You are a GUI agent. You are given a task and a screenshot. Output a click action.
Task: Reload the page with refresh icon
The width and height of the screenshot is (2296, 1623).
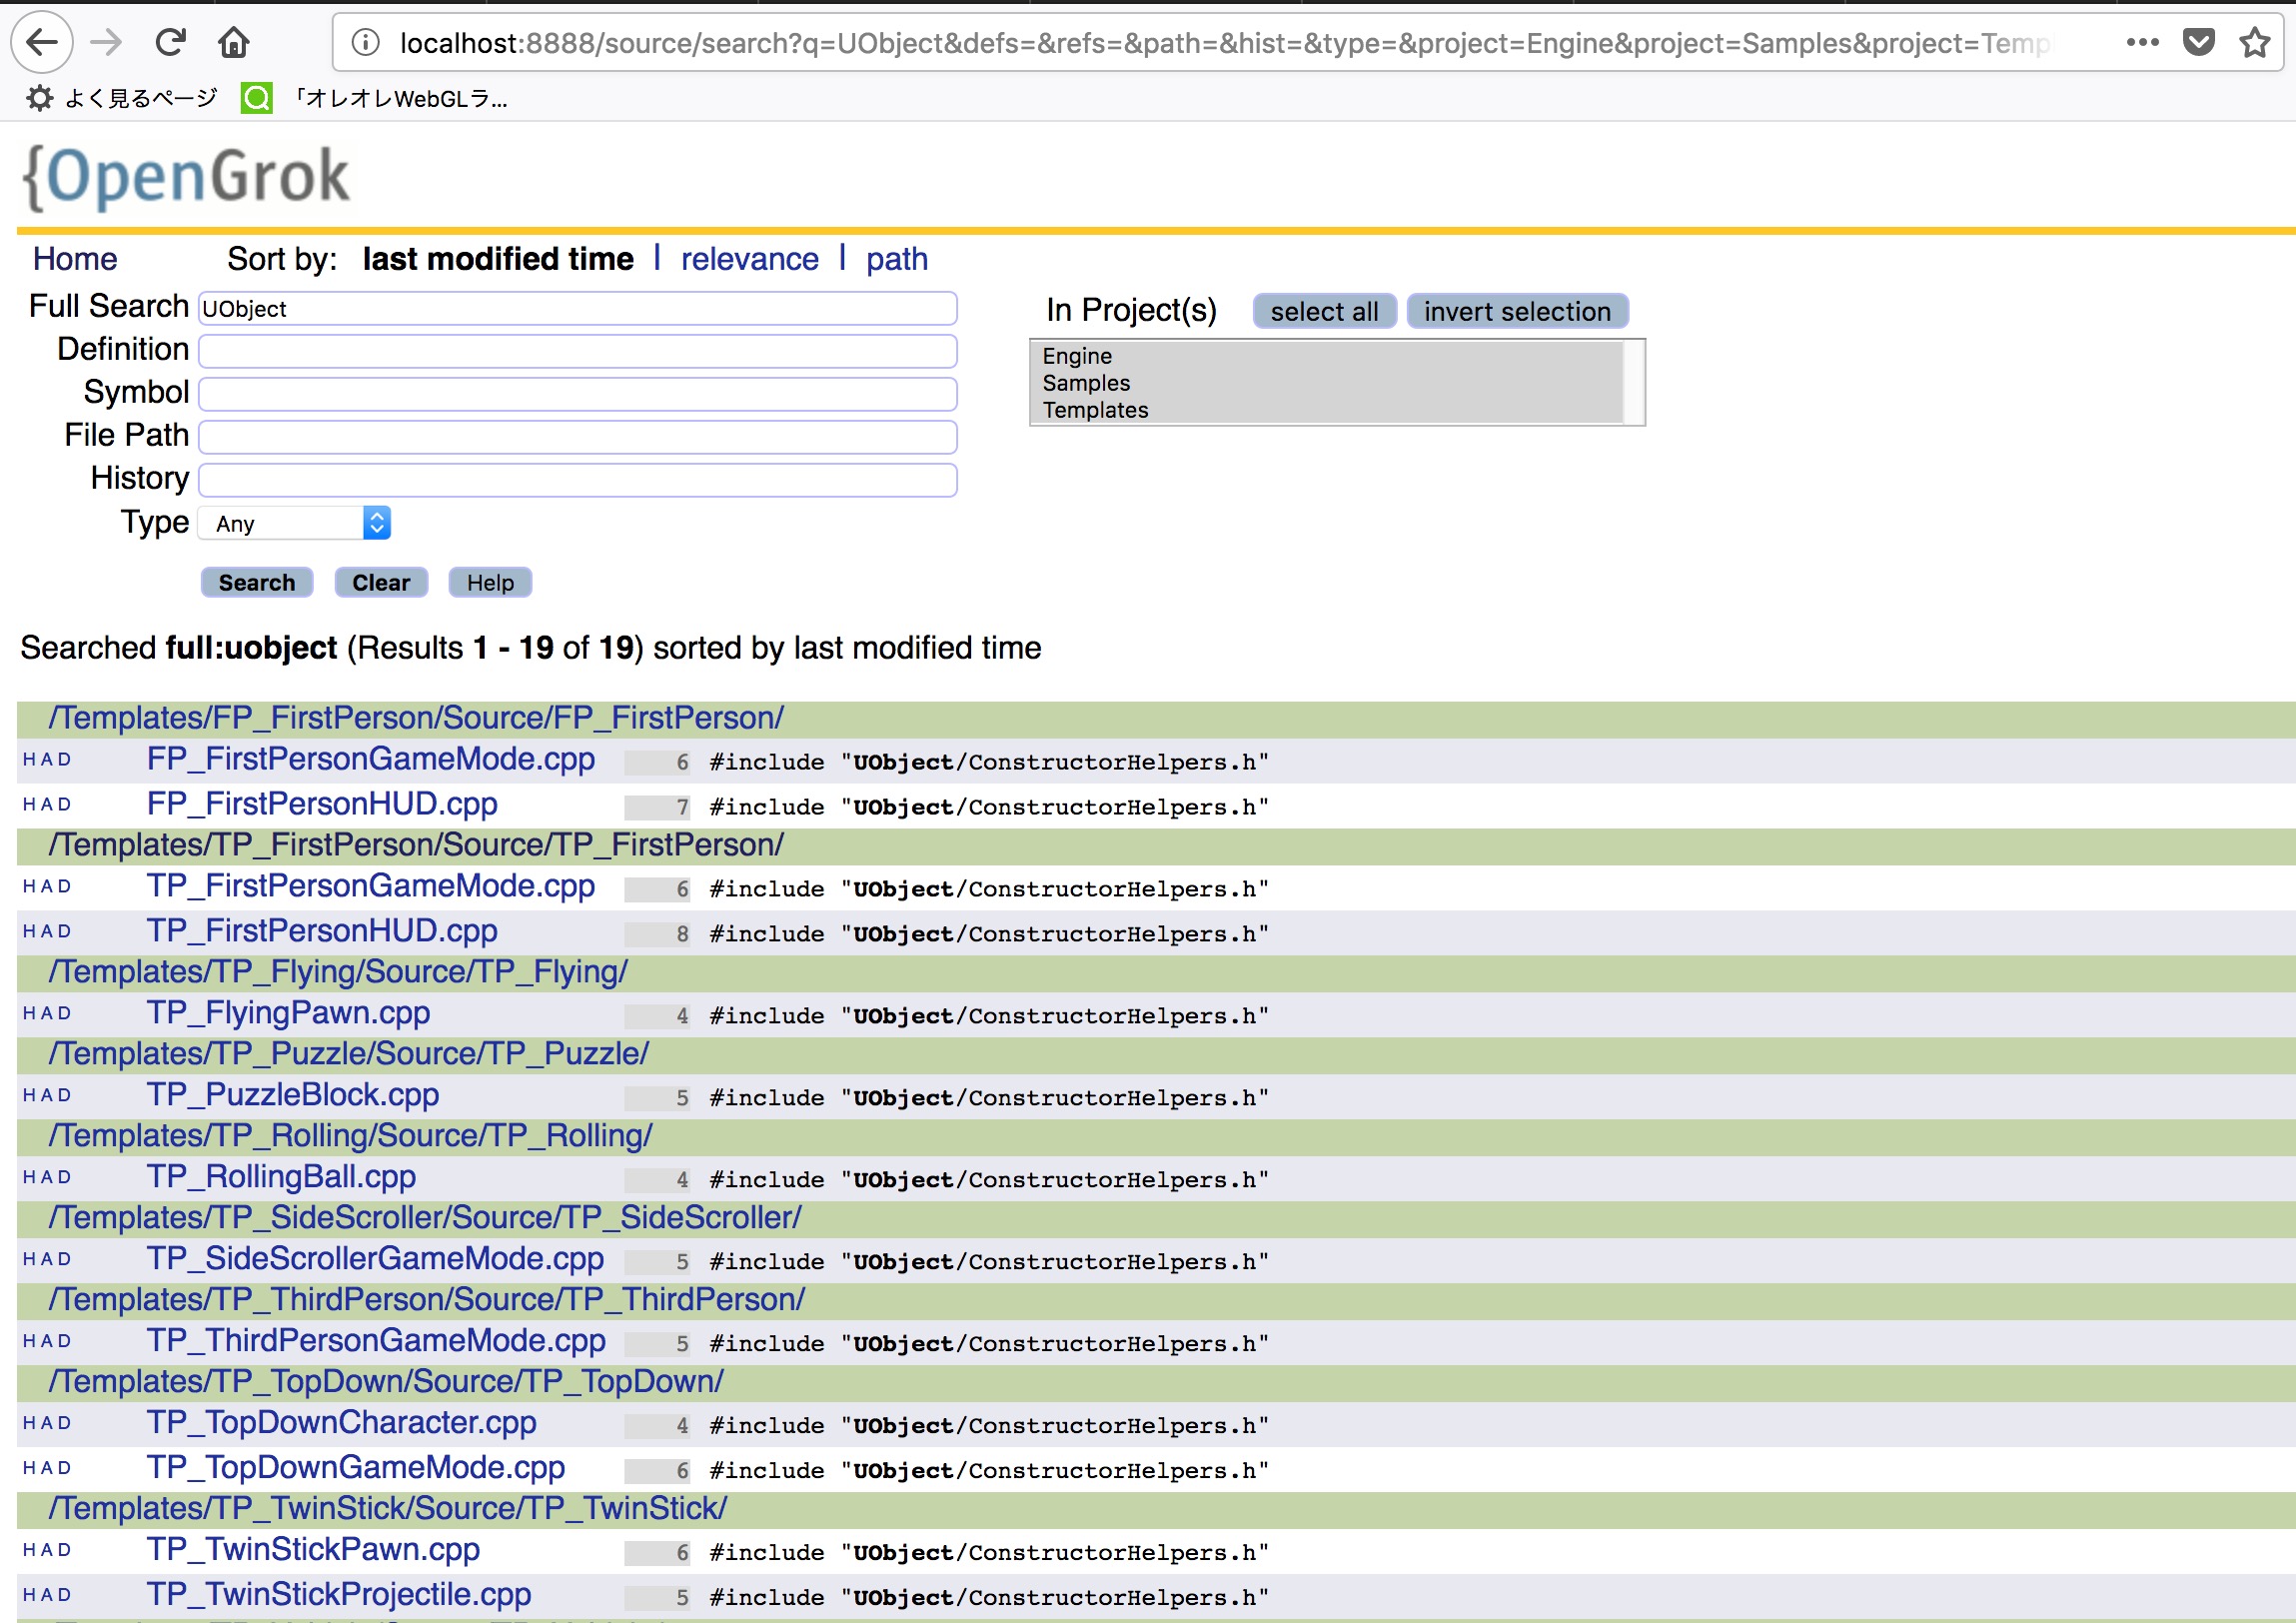(x=171, y=42)
